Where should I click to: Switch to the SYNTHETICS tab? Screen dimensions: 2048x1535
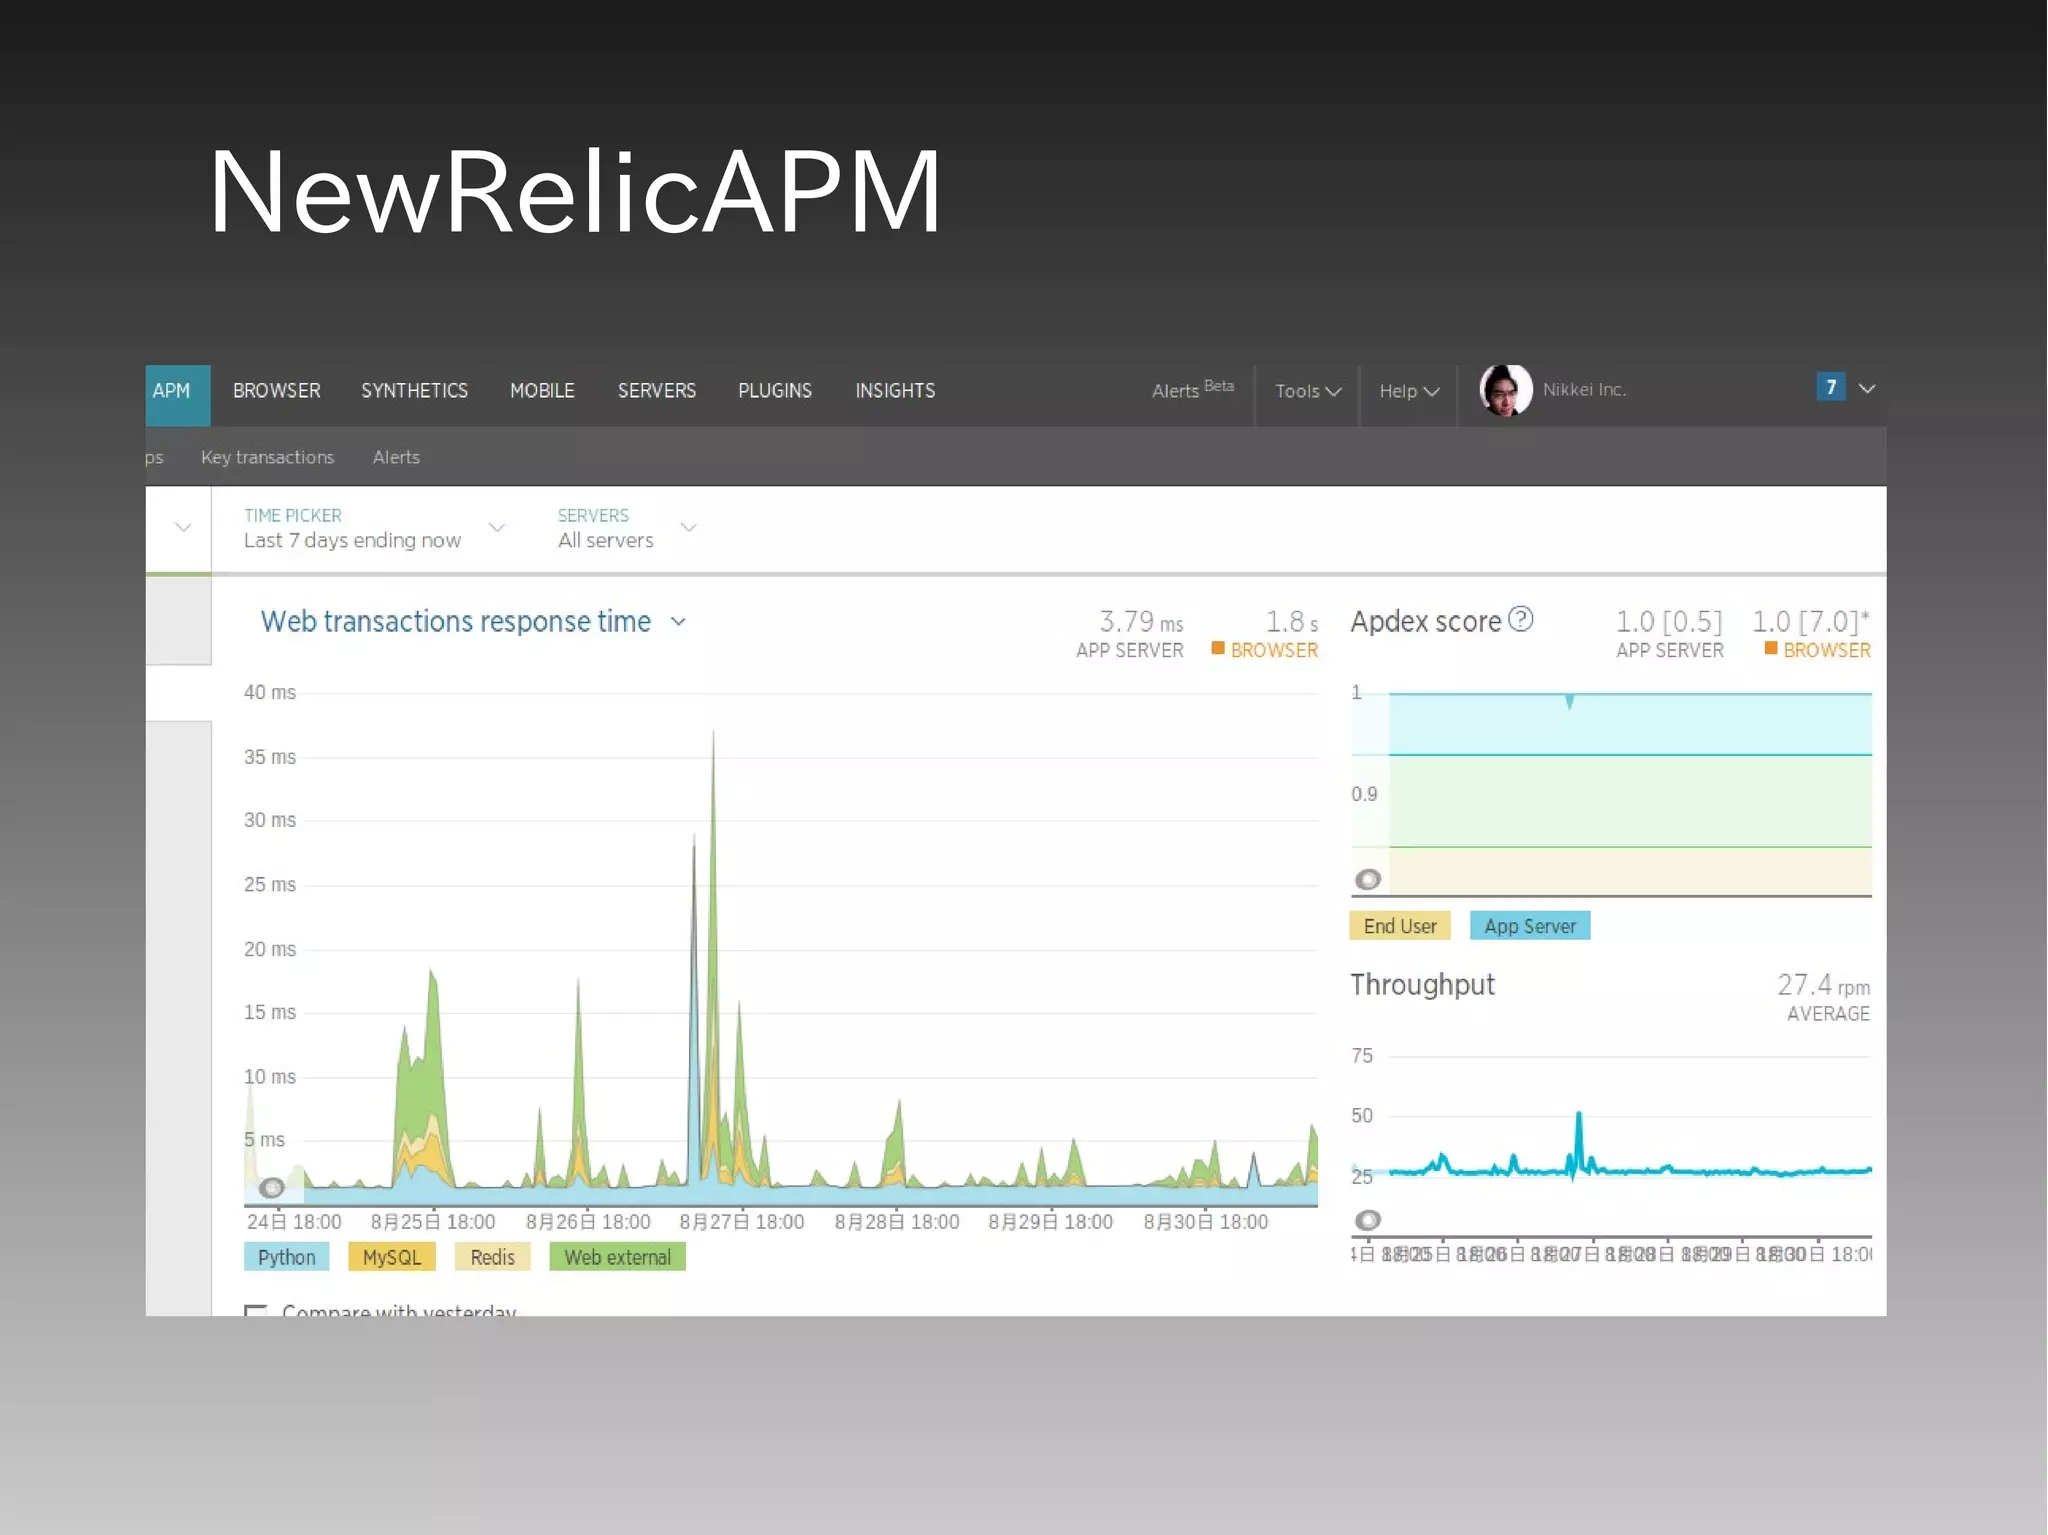(414, 391)
